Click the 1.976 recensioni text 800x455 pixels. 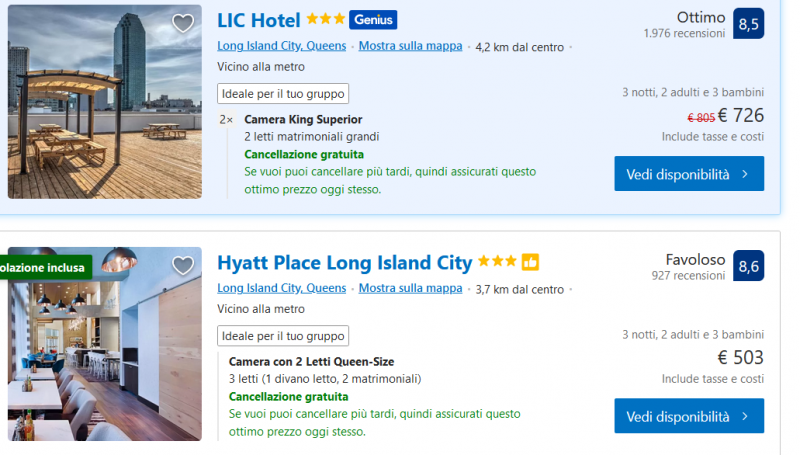(684, 33)
